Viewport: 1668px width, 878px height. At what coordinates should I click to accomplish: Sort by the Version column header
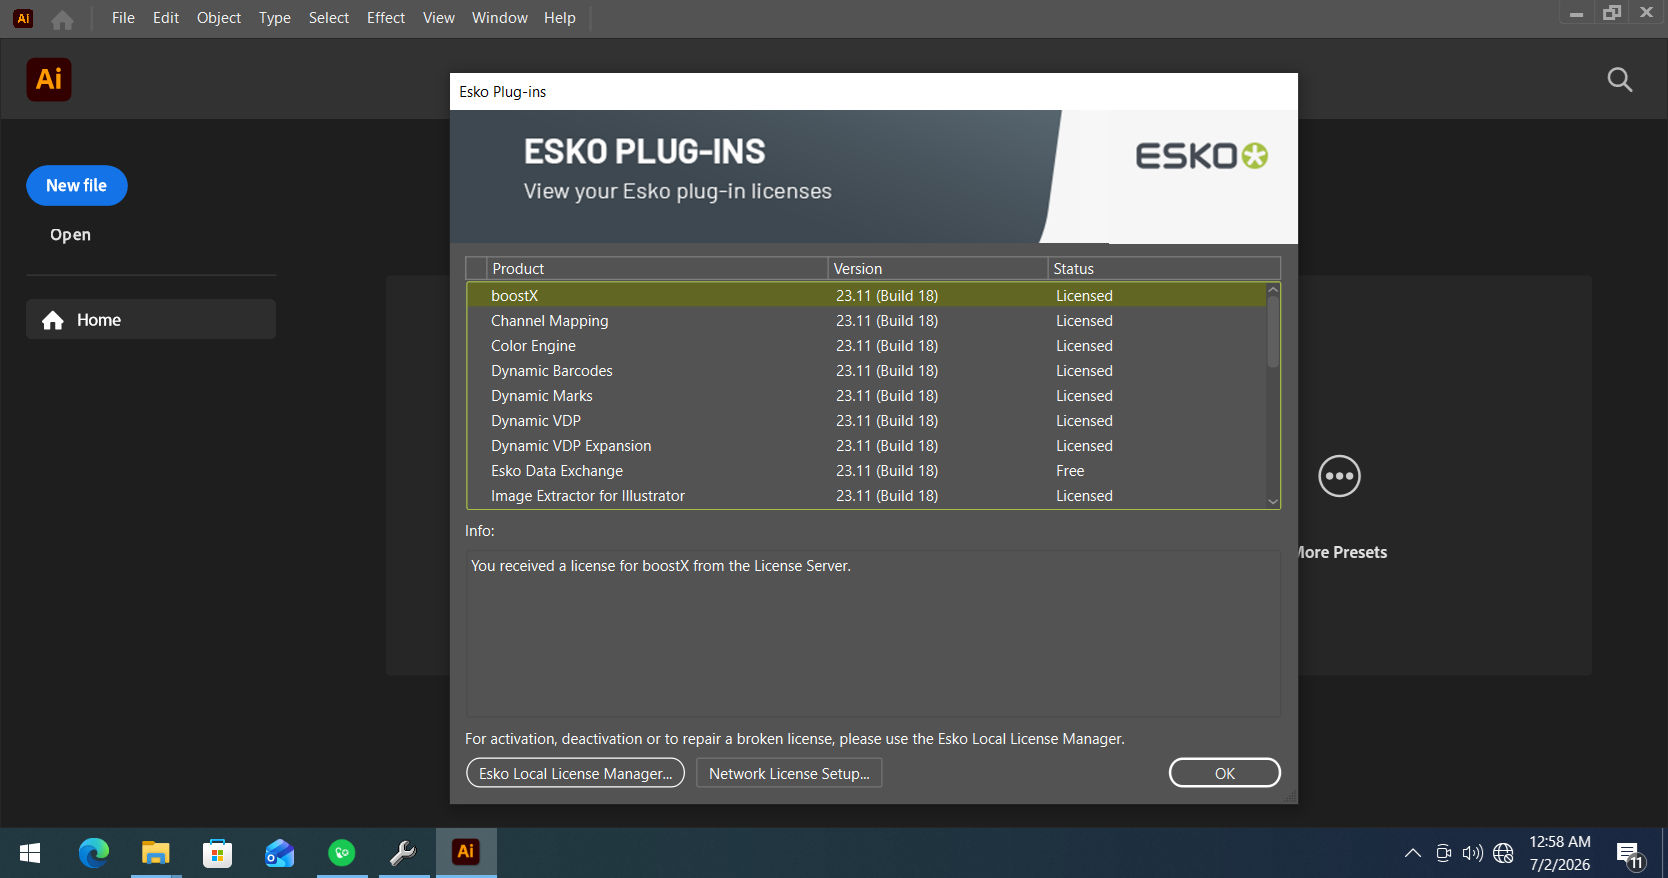point(938,269)
